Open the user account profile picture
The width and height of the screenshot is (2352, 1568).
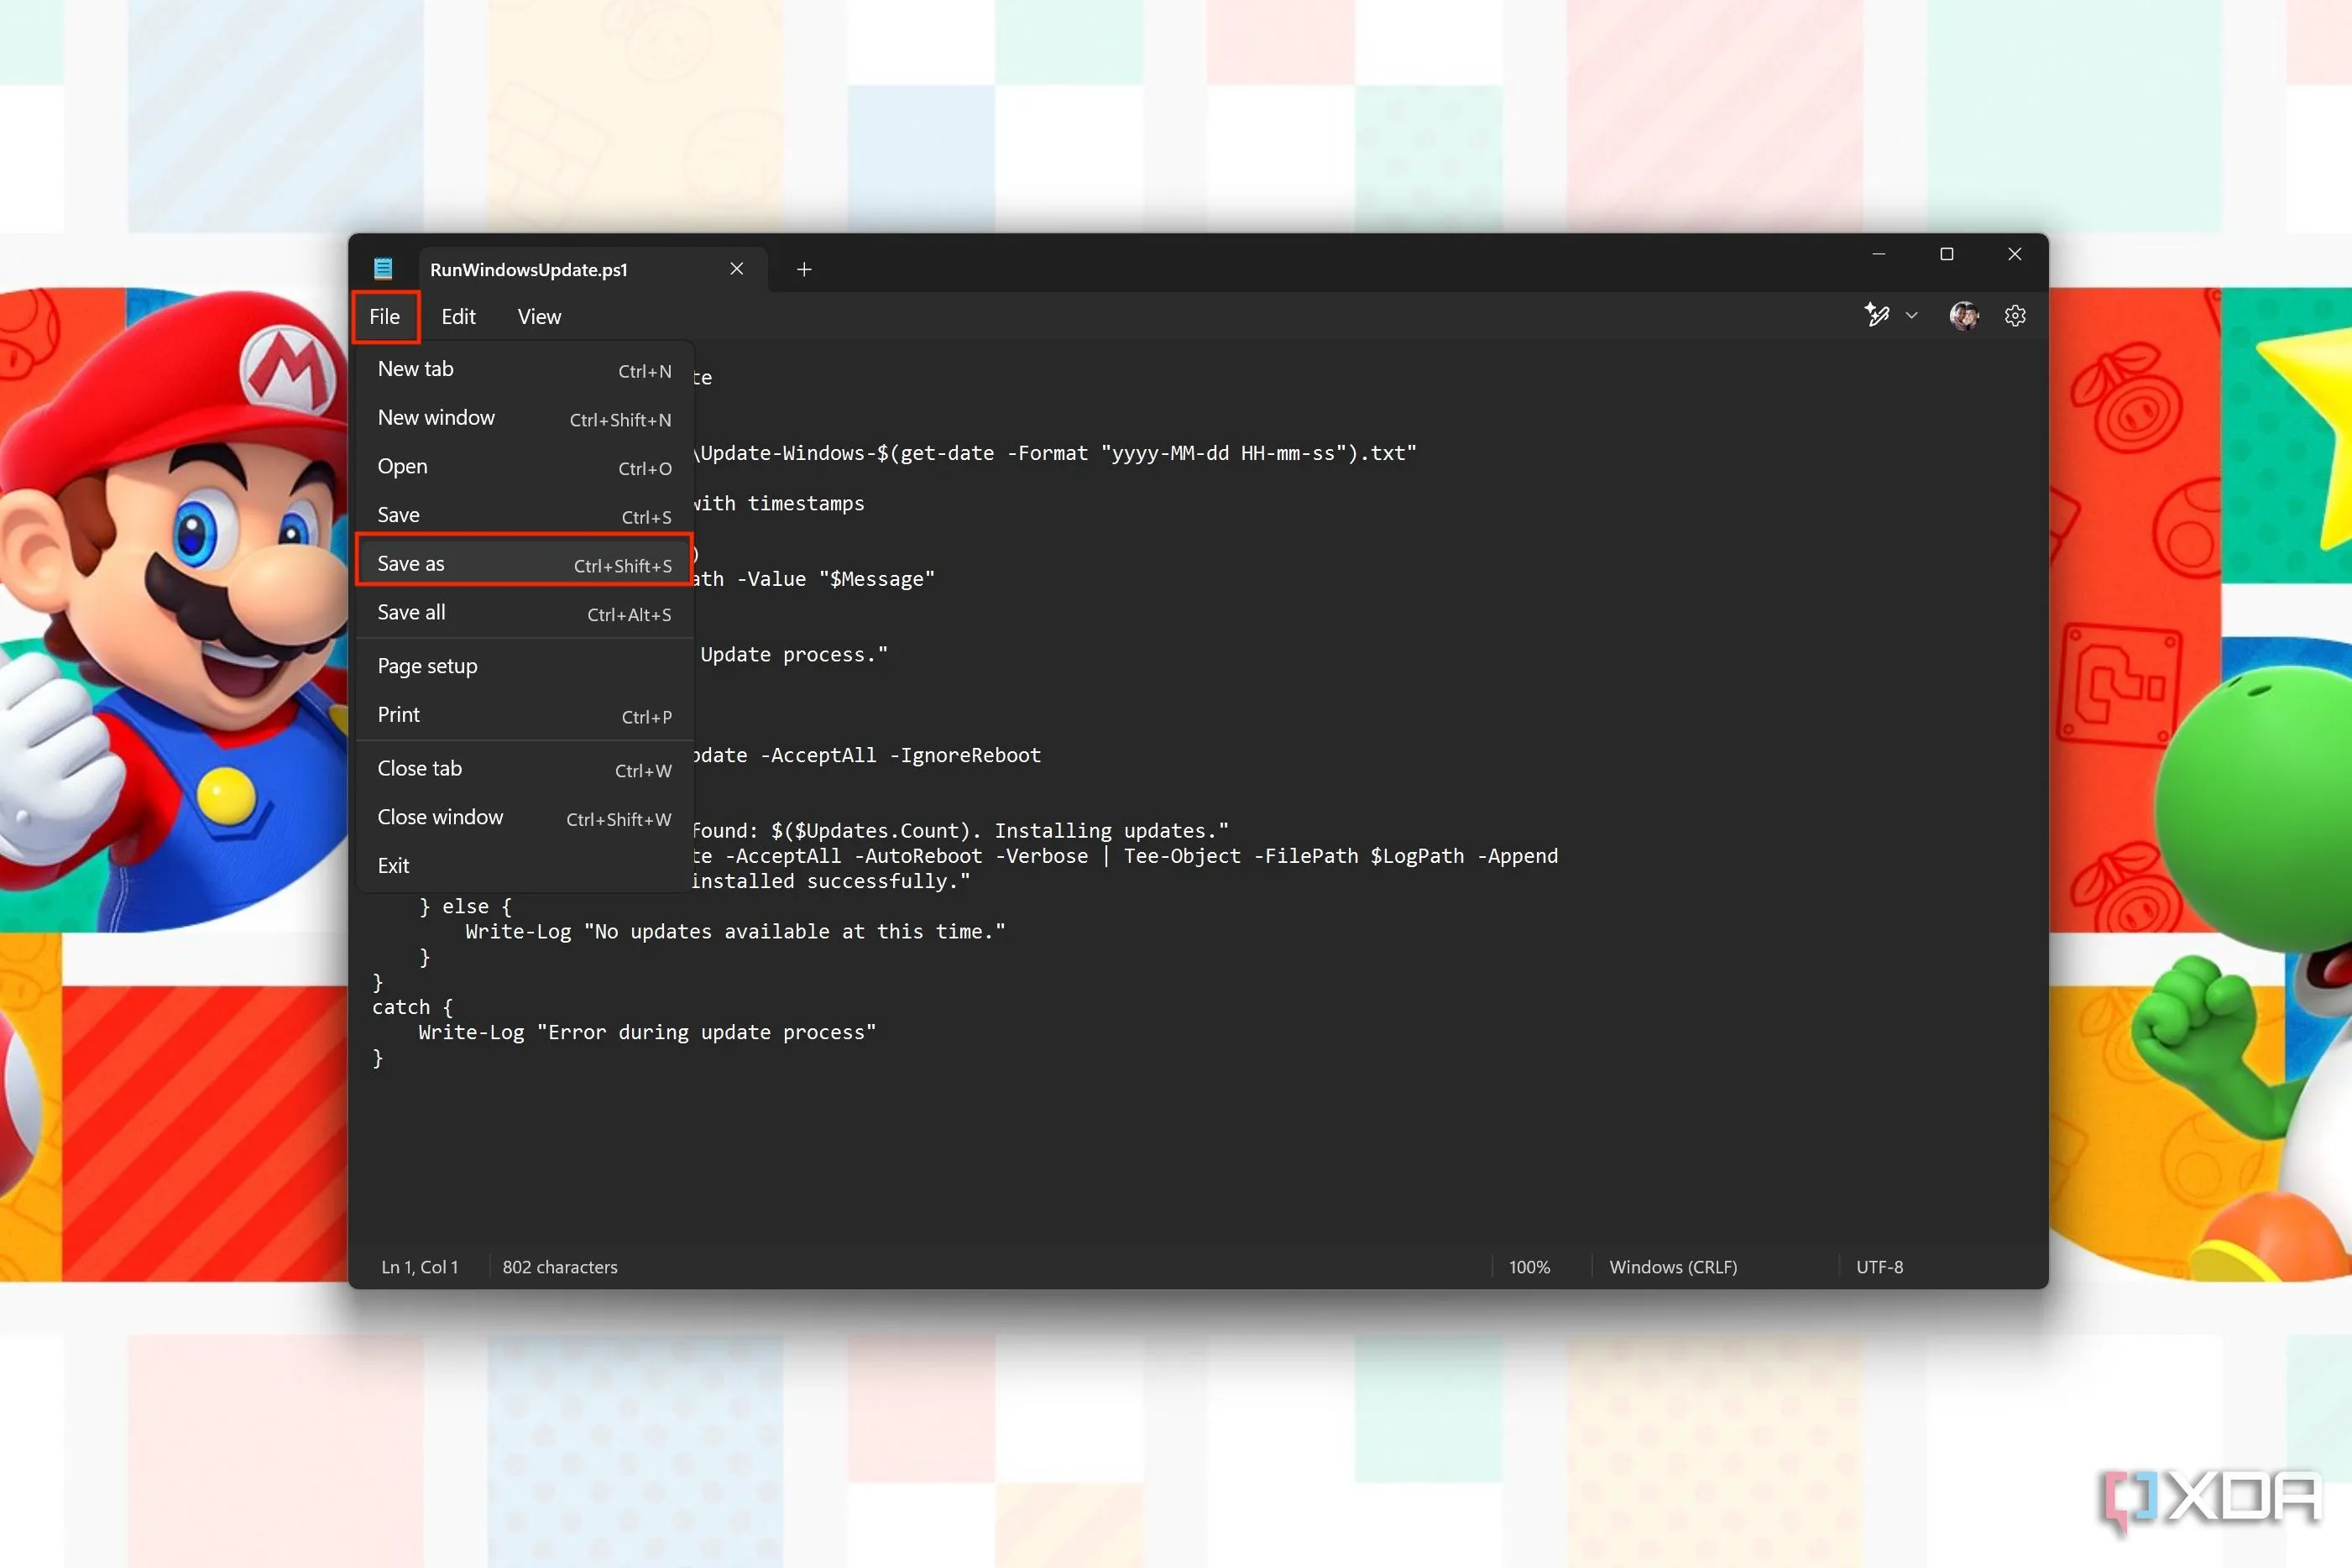point(1963,316)
